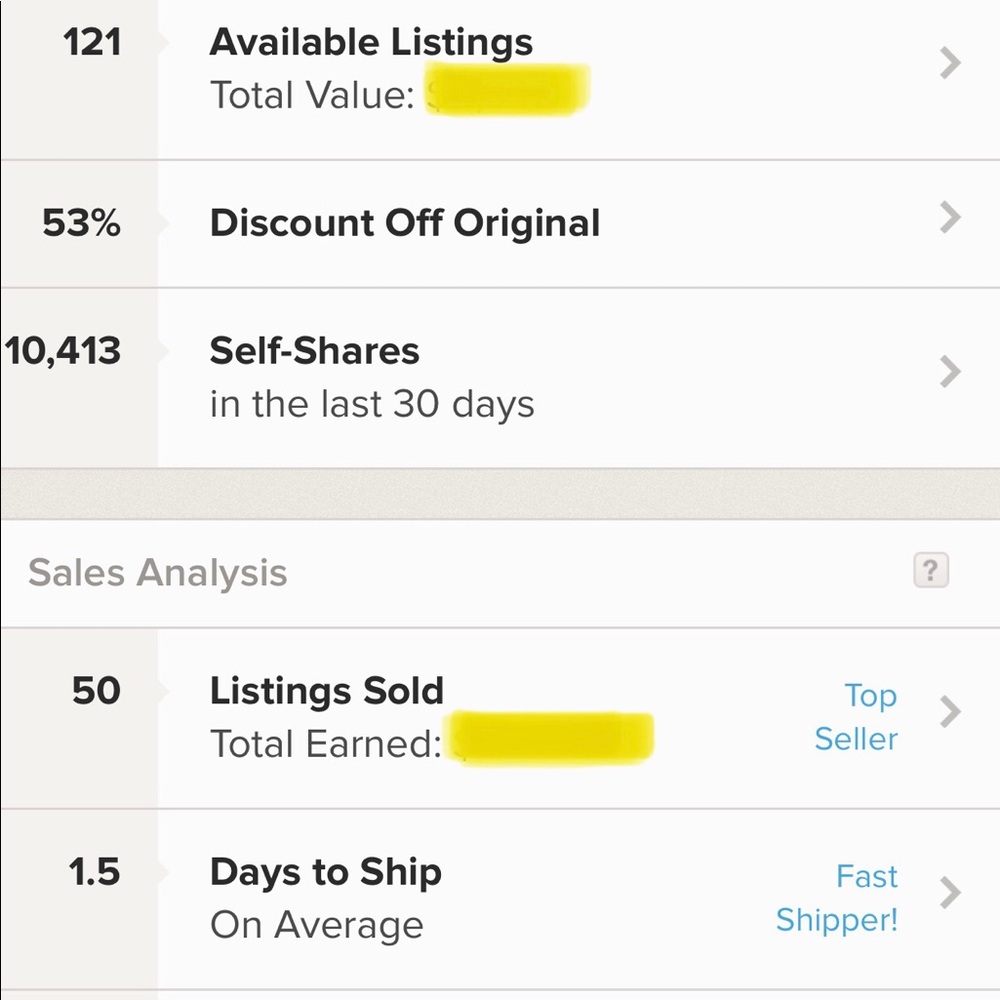
Task: Open the Sales Analysis help question-mark icon
Action: coord(930,570)
